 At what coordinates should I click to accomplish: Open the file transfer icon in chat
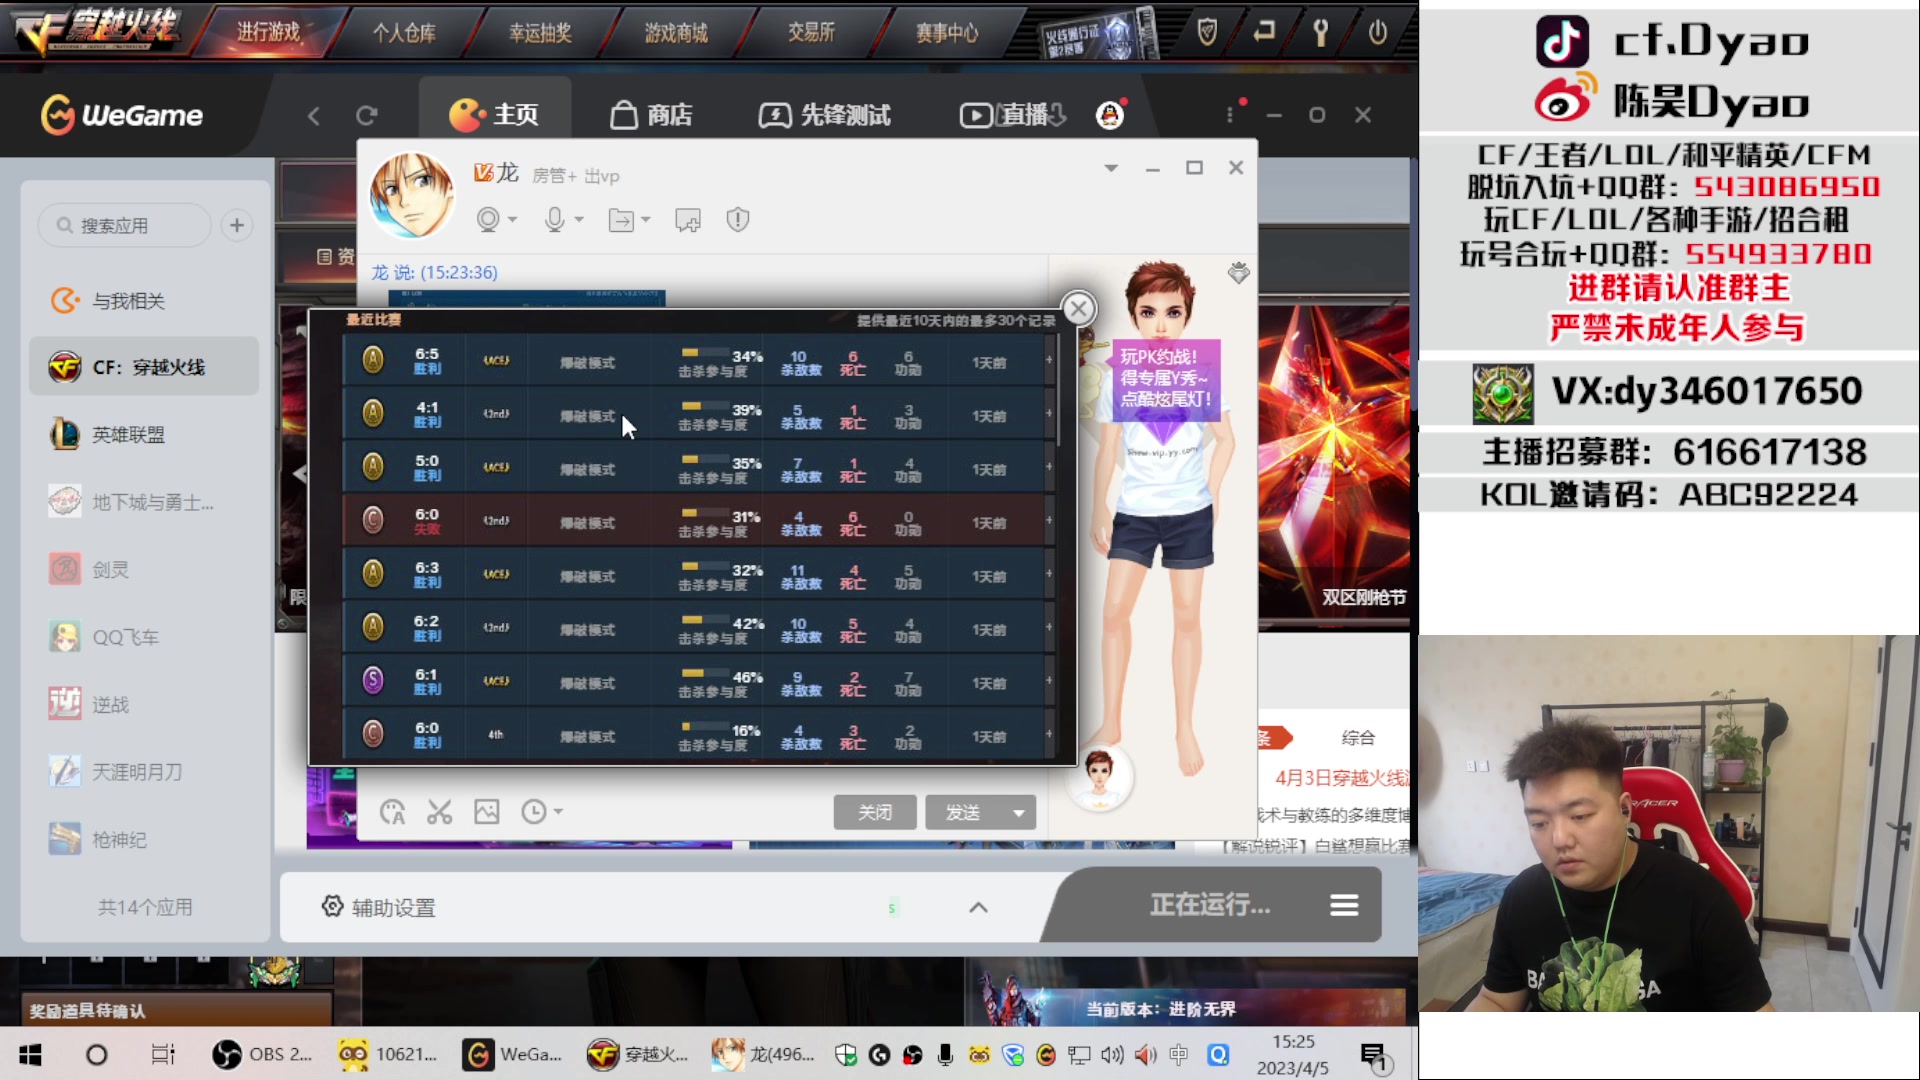click(x=621, y=220)
